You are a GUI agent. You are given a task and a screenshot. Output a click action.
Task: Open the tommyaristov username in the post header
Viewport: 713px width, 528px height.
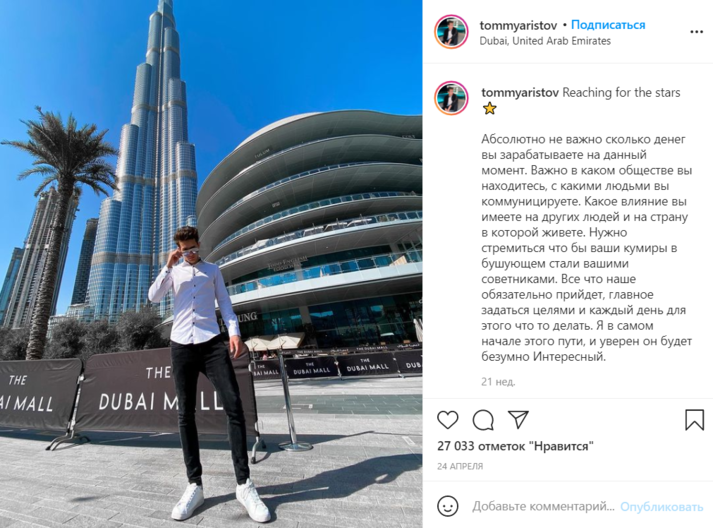[517, 25]
